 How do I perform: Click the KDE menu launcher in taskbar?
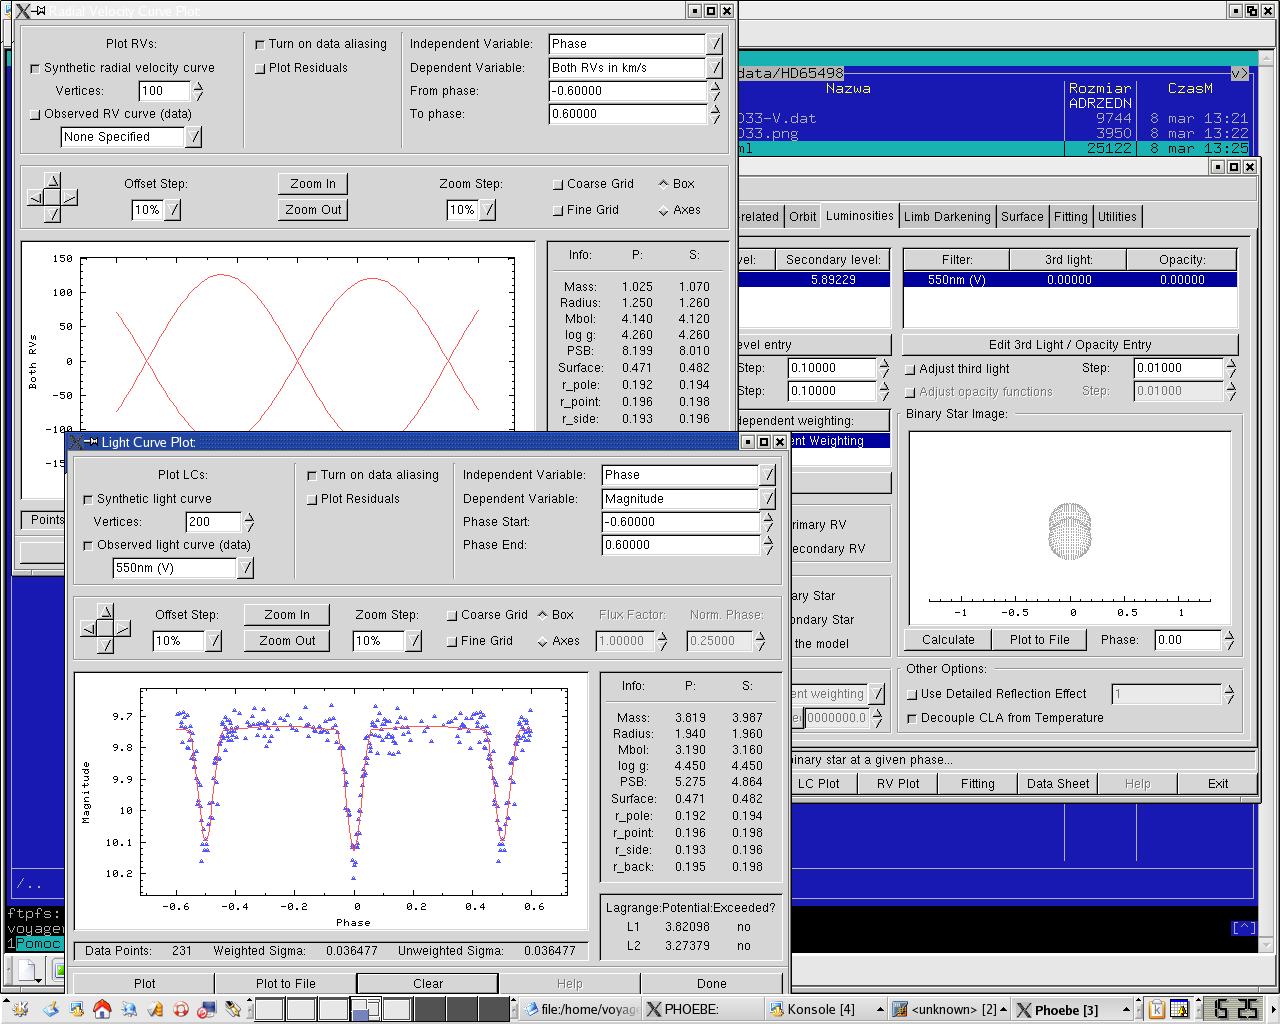coord(20,1009)
